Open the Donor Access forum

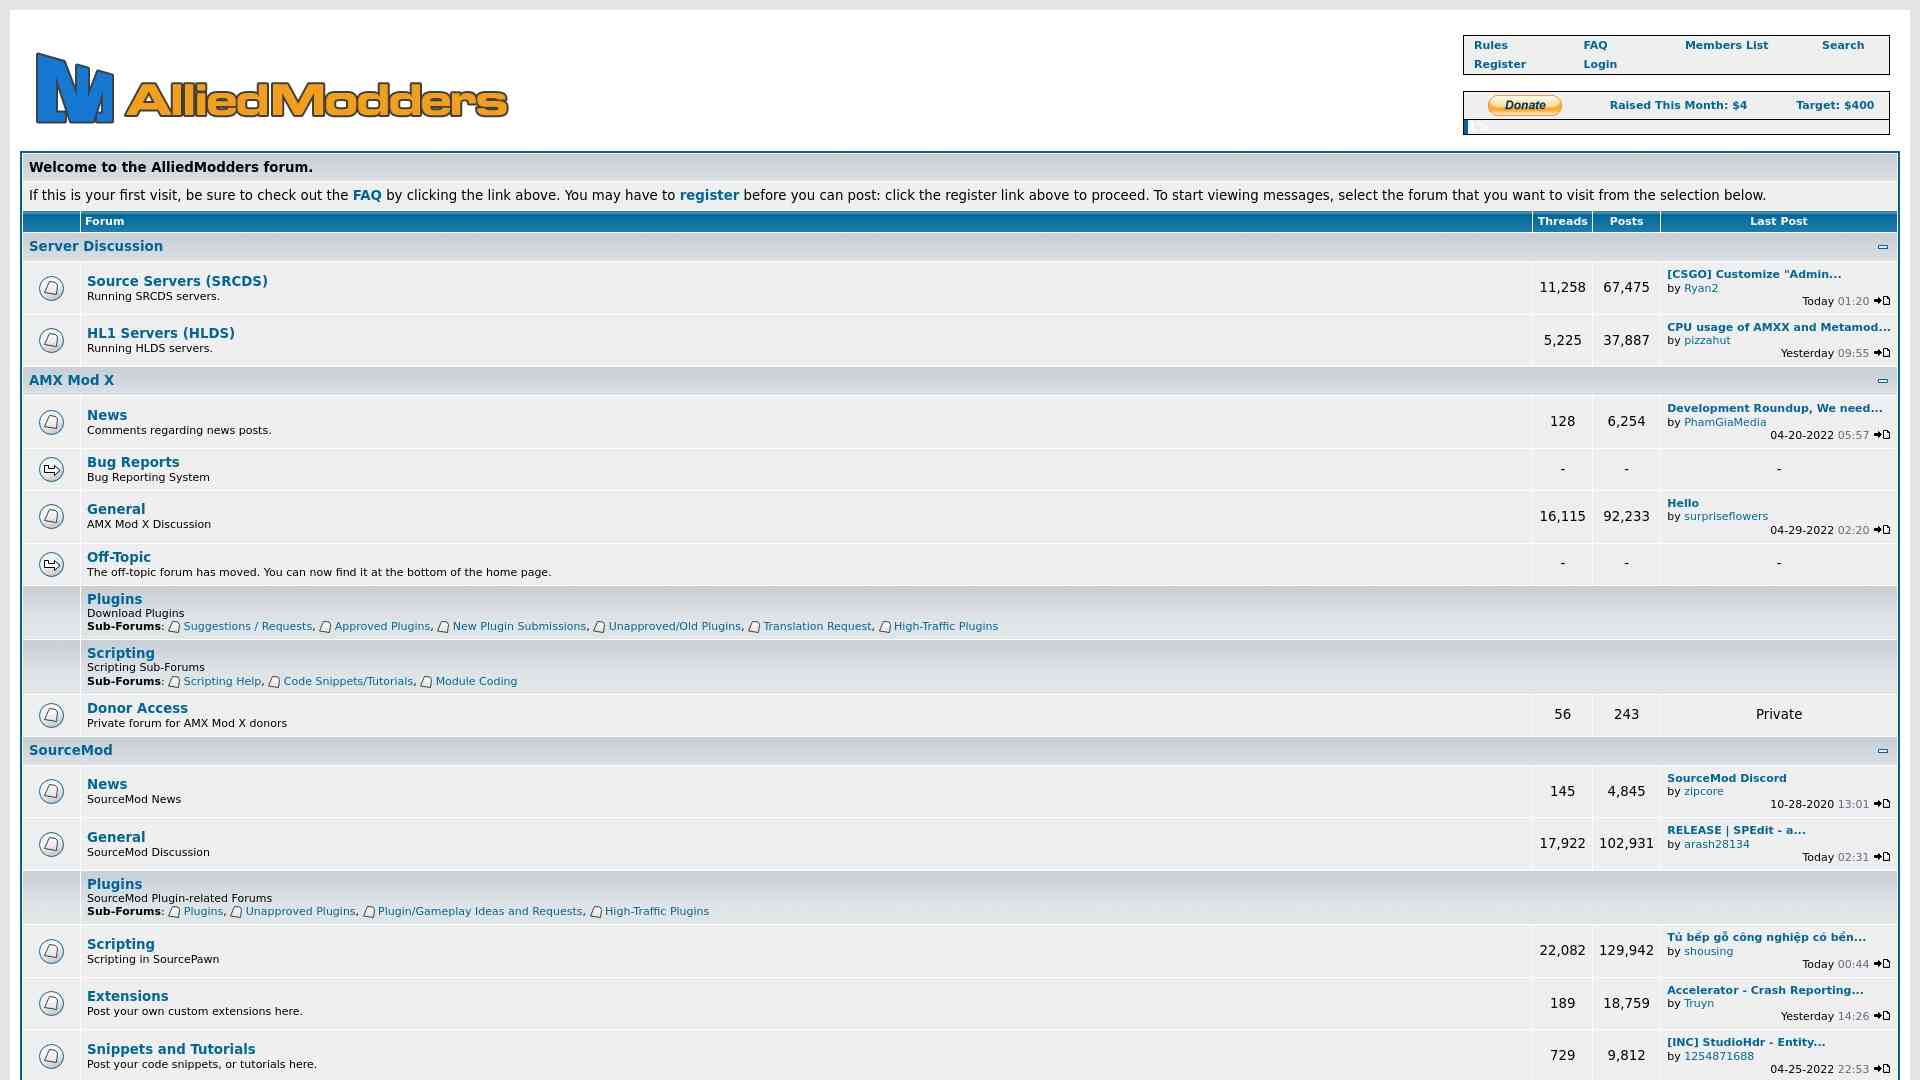pos(137,708)
